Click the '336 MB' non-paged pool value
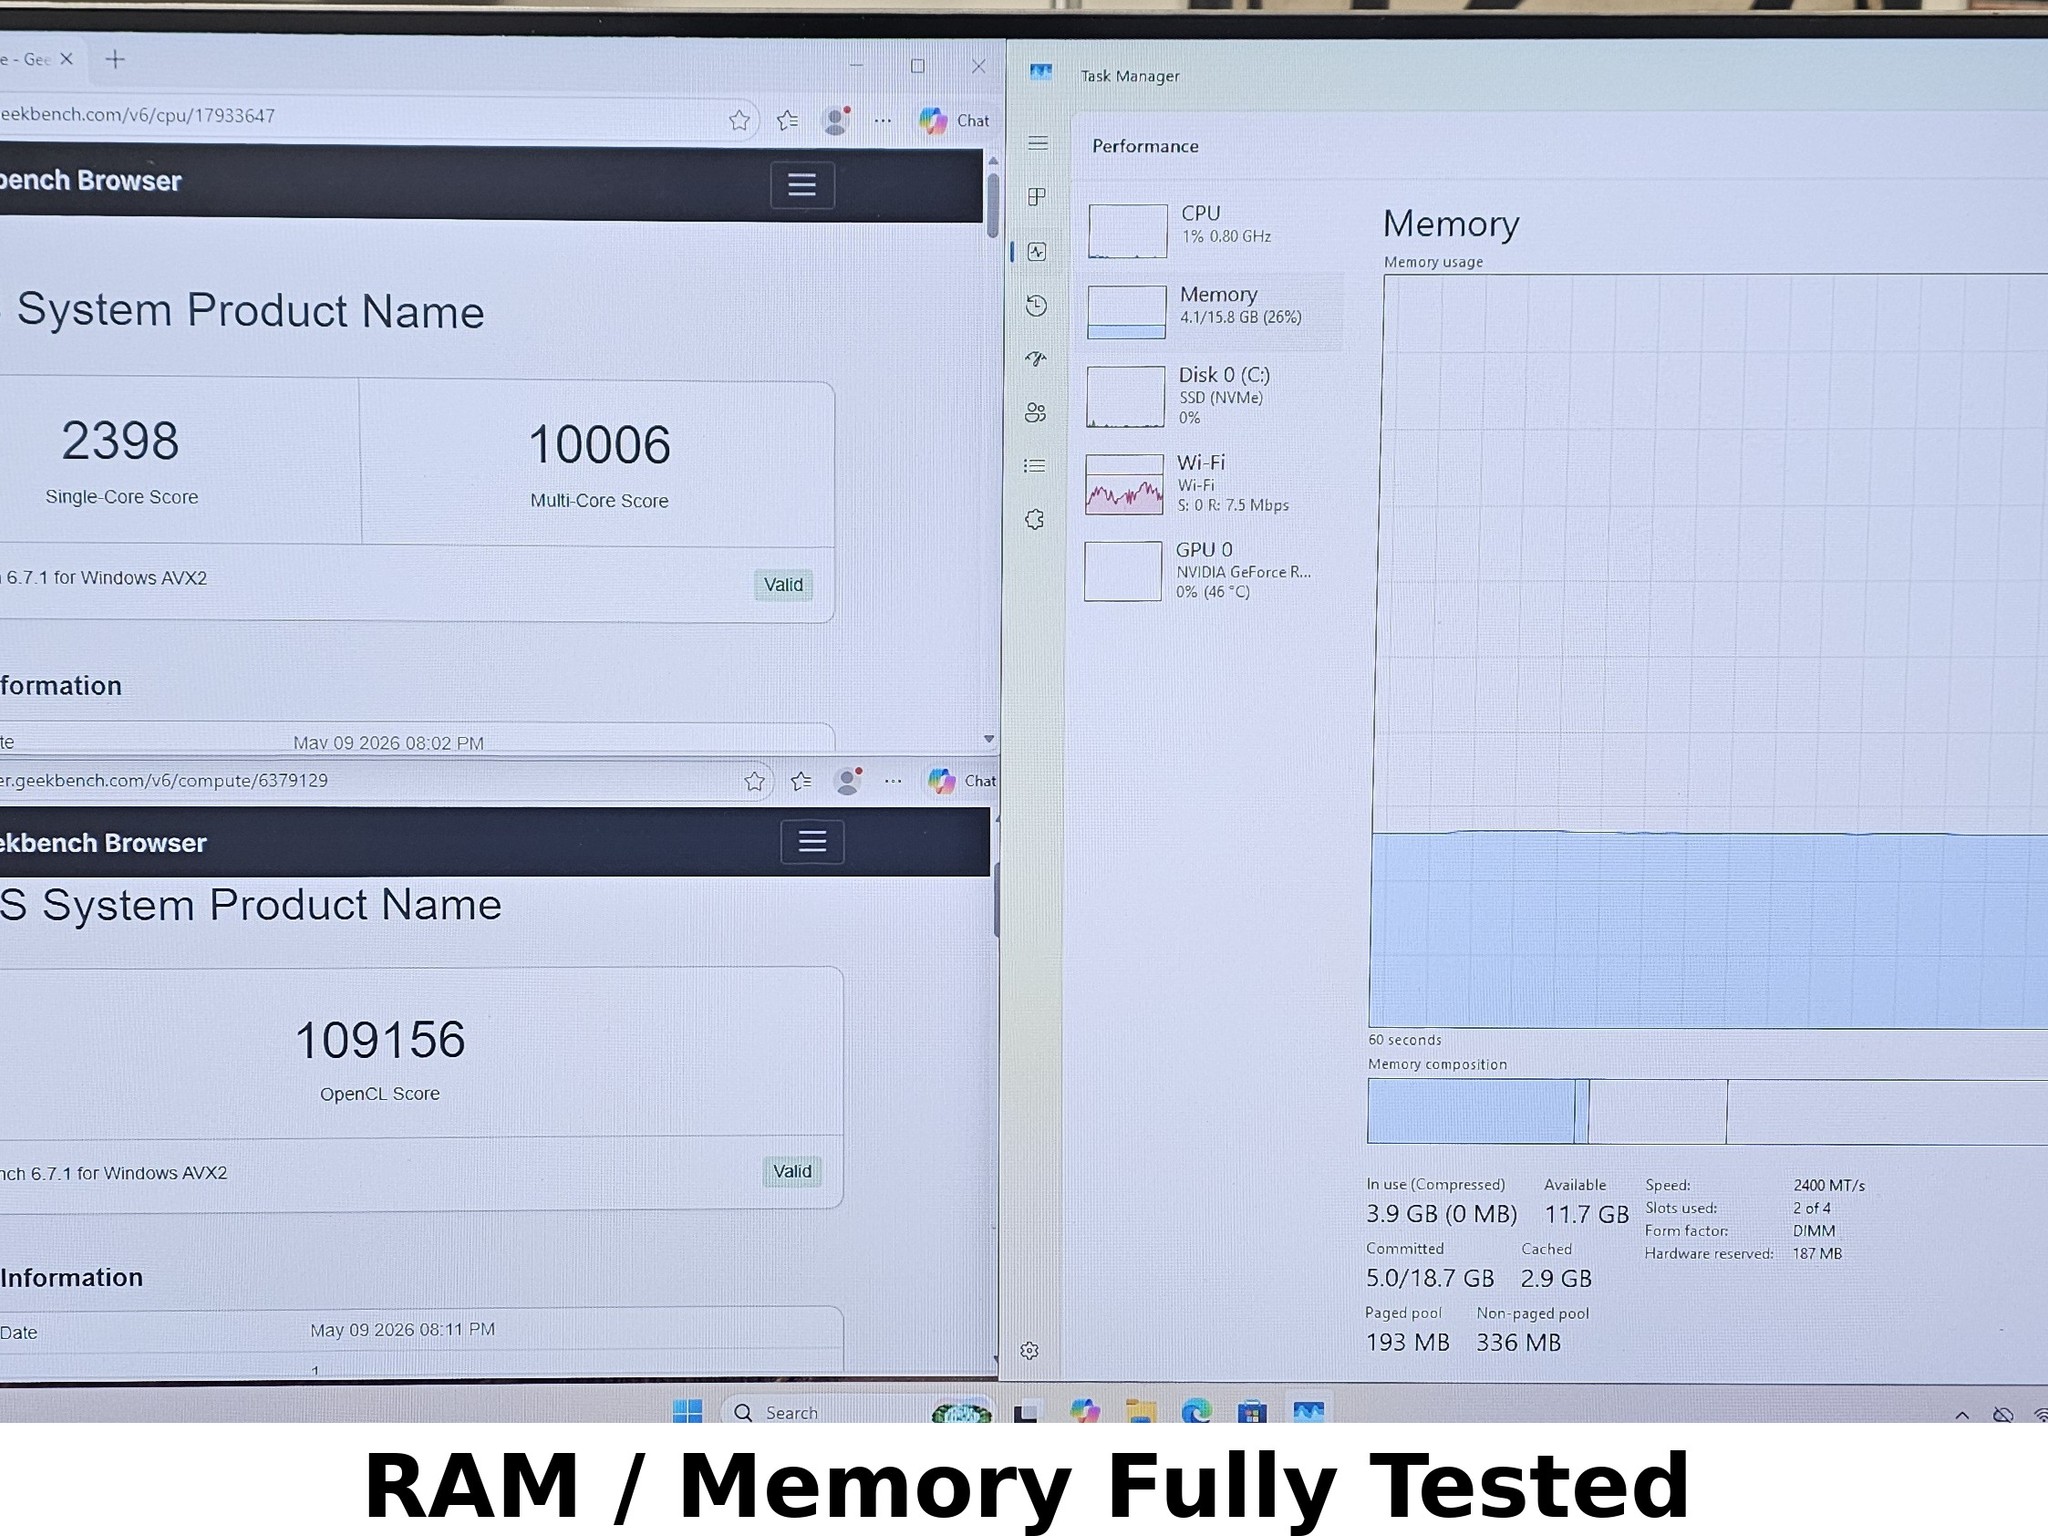Screen dimensions: 2048x1536 (x=1519, y=1342)
